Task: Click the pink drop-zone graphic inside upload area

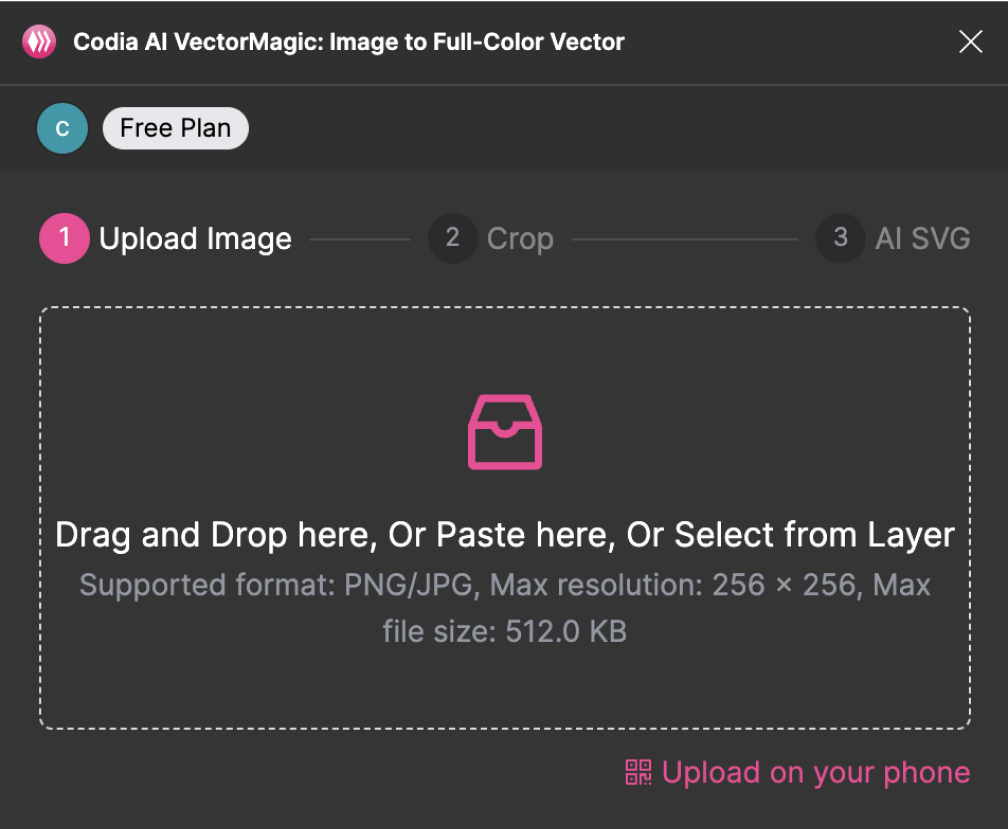Action: [x=504, y=432]
